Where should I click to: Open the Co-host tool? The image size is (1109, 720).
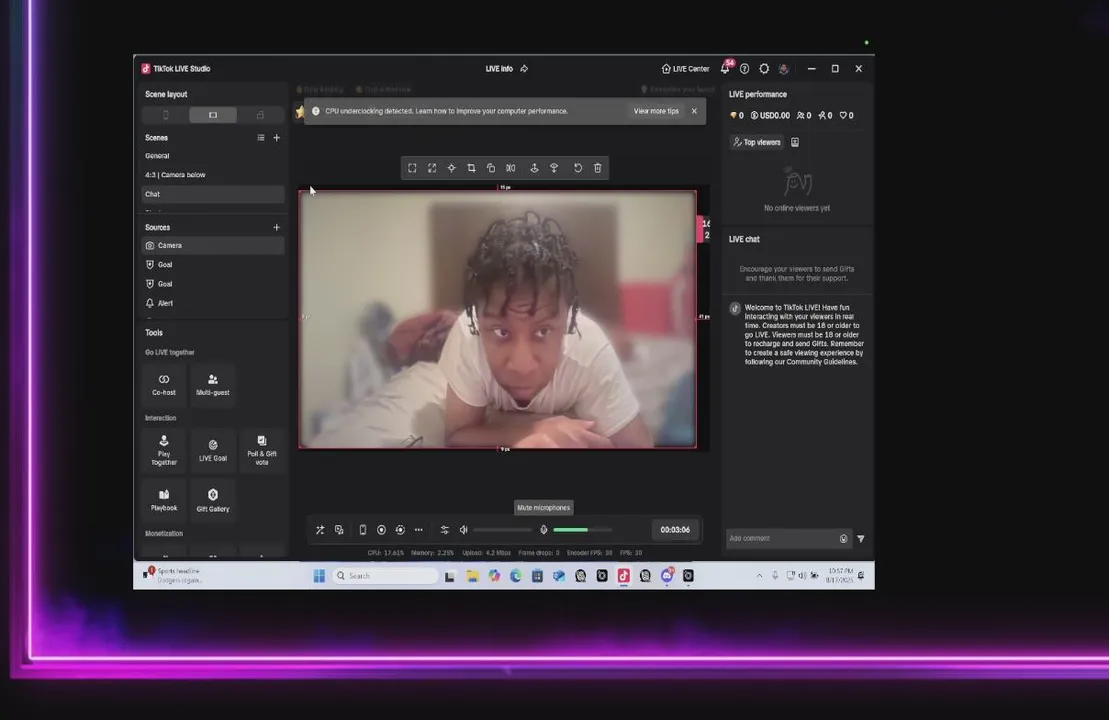163,385
